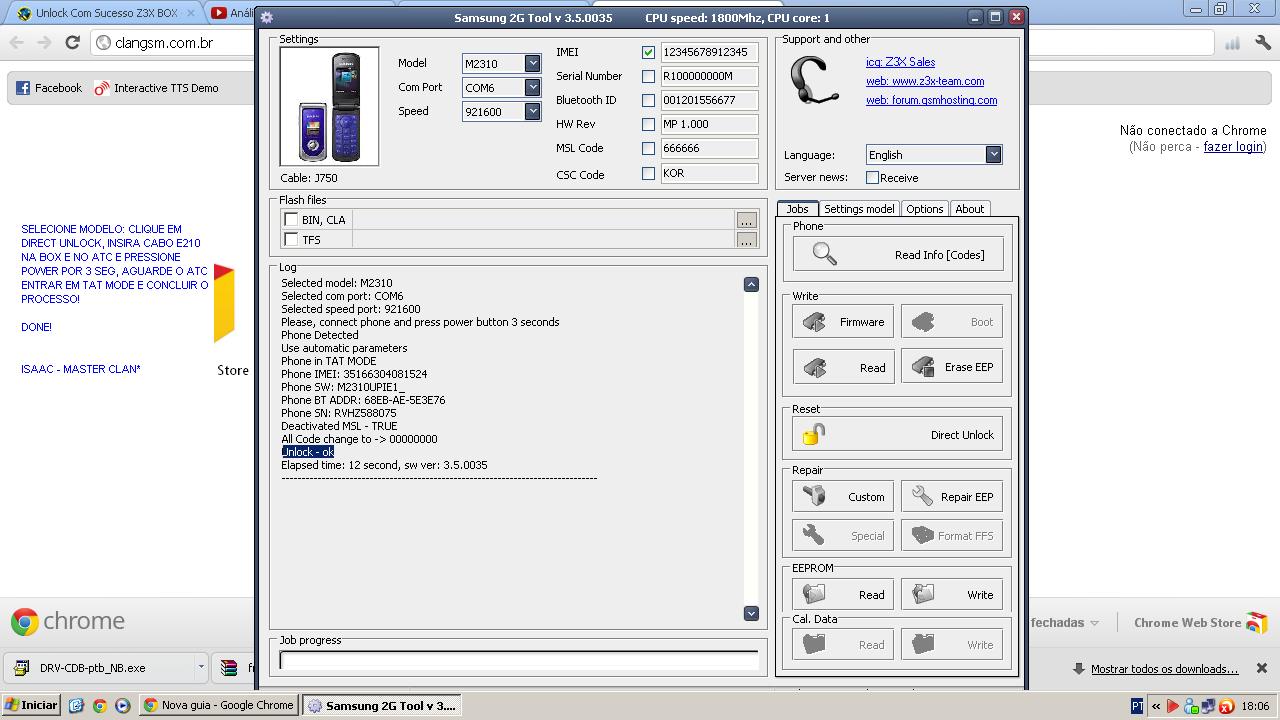
Task: Click the Serial Number input field
Action: click(709, 76)
